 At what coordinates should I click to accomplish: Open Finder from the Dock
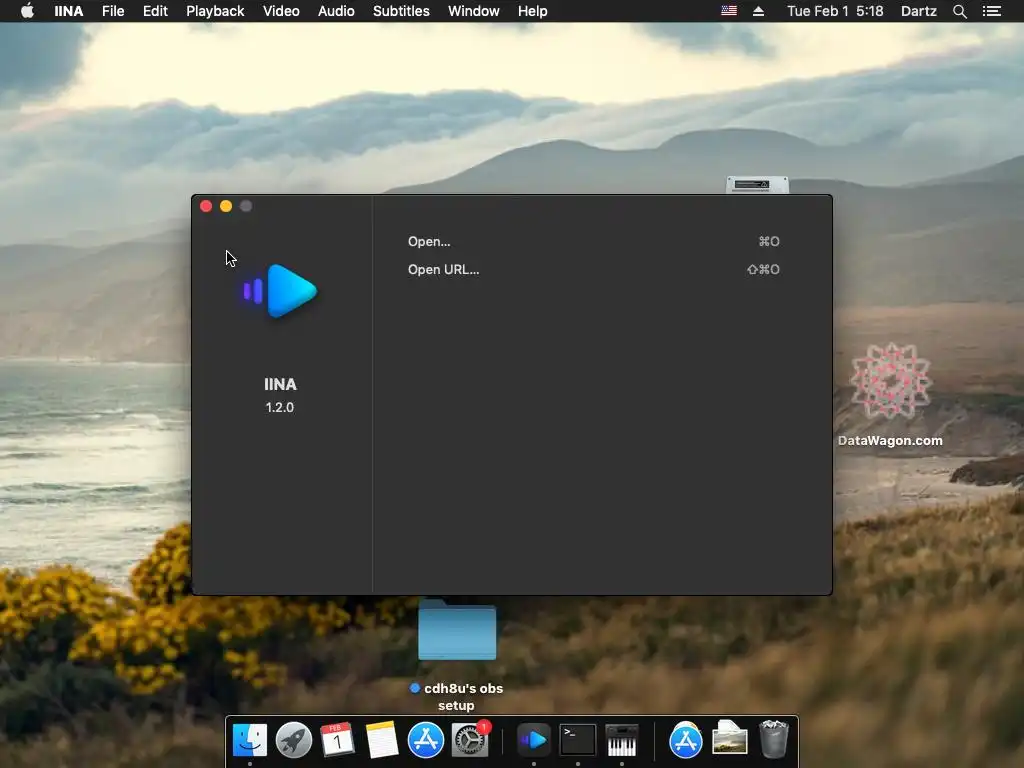[x=249, y=740]
